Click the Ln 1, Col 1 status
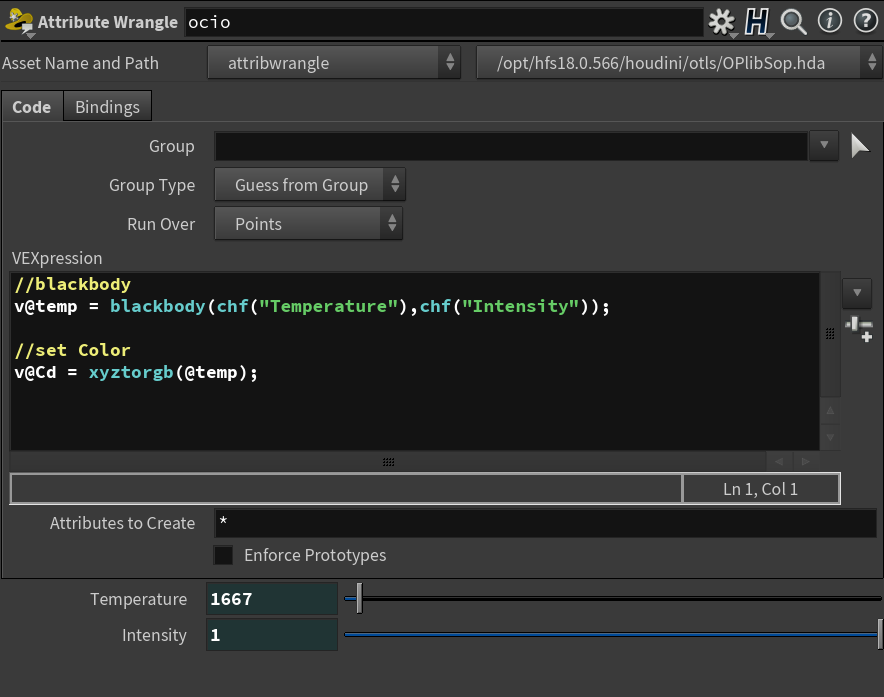 click(x=761, y=489)
